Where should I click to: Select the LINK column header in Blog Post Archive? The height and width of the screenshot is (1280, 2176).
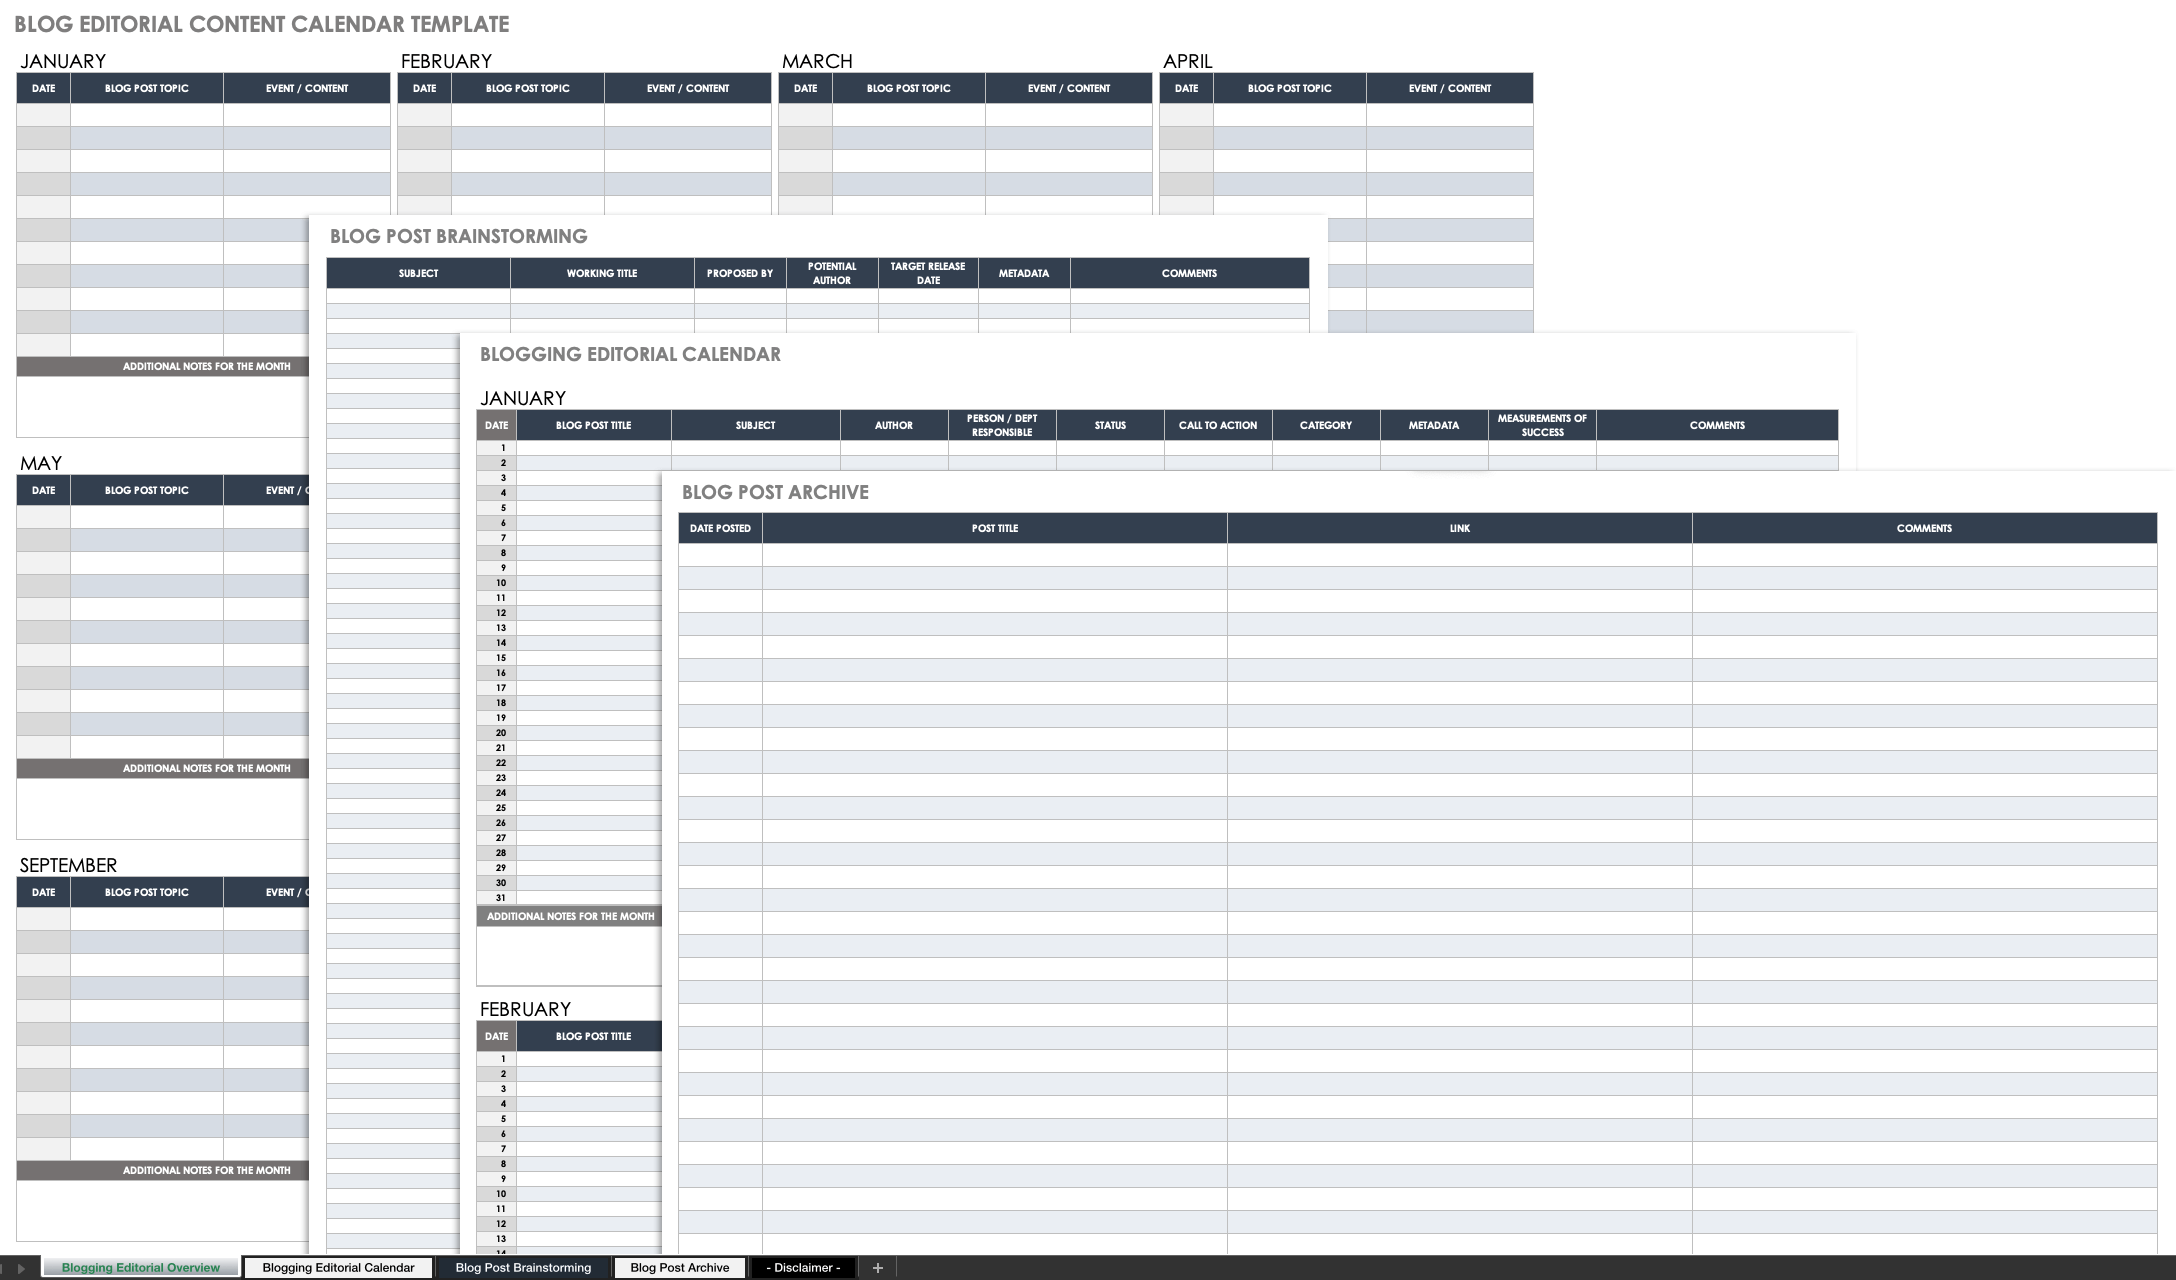1458,527
